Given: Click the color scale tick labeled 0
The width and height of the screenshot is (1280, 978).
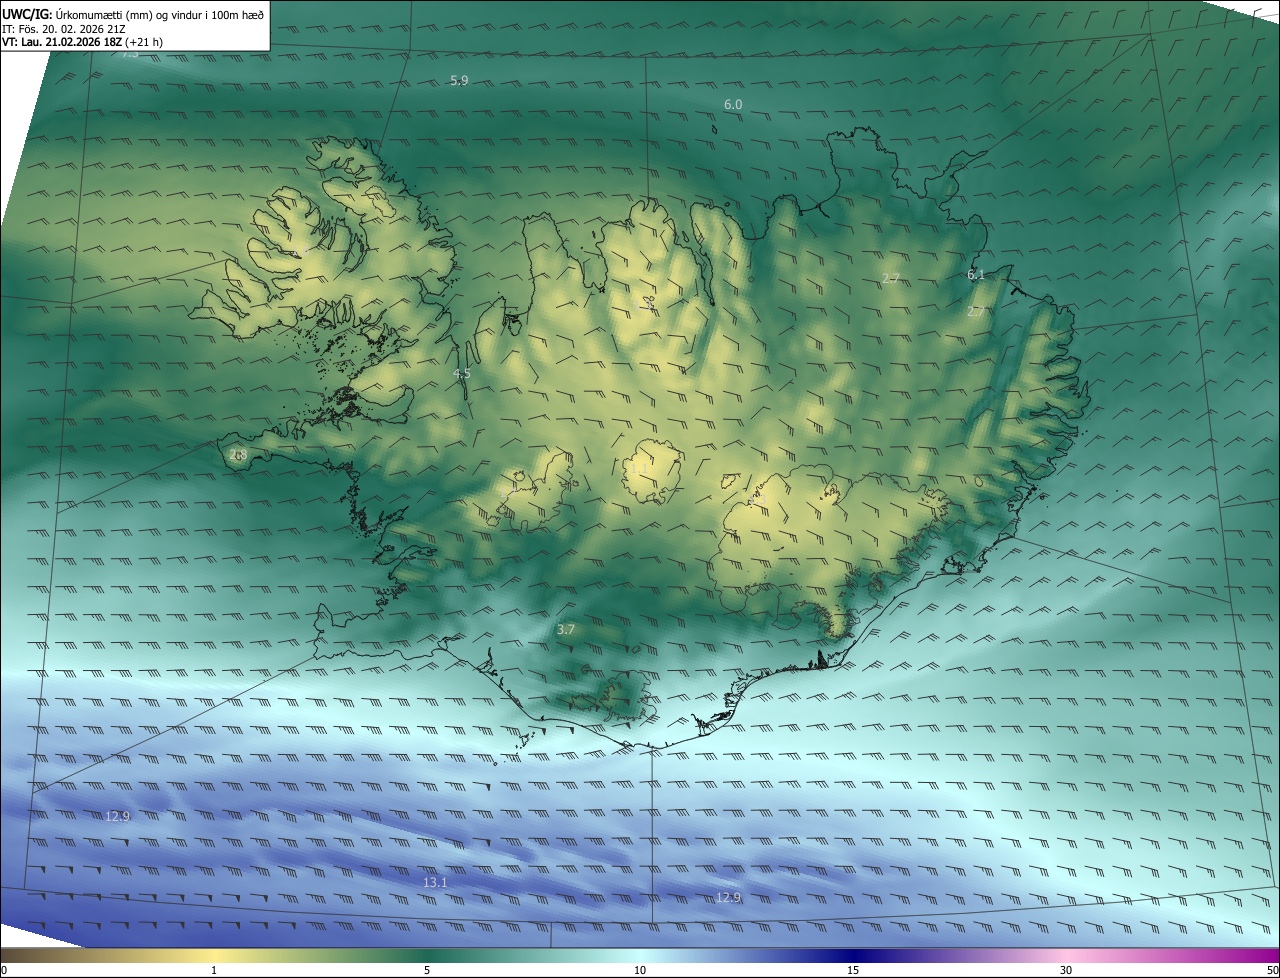Looking at the screenshot, I should pyautogui.click(x=4, y=970).
